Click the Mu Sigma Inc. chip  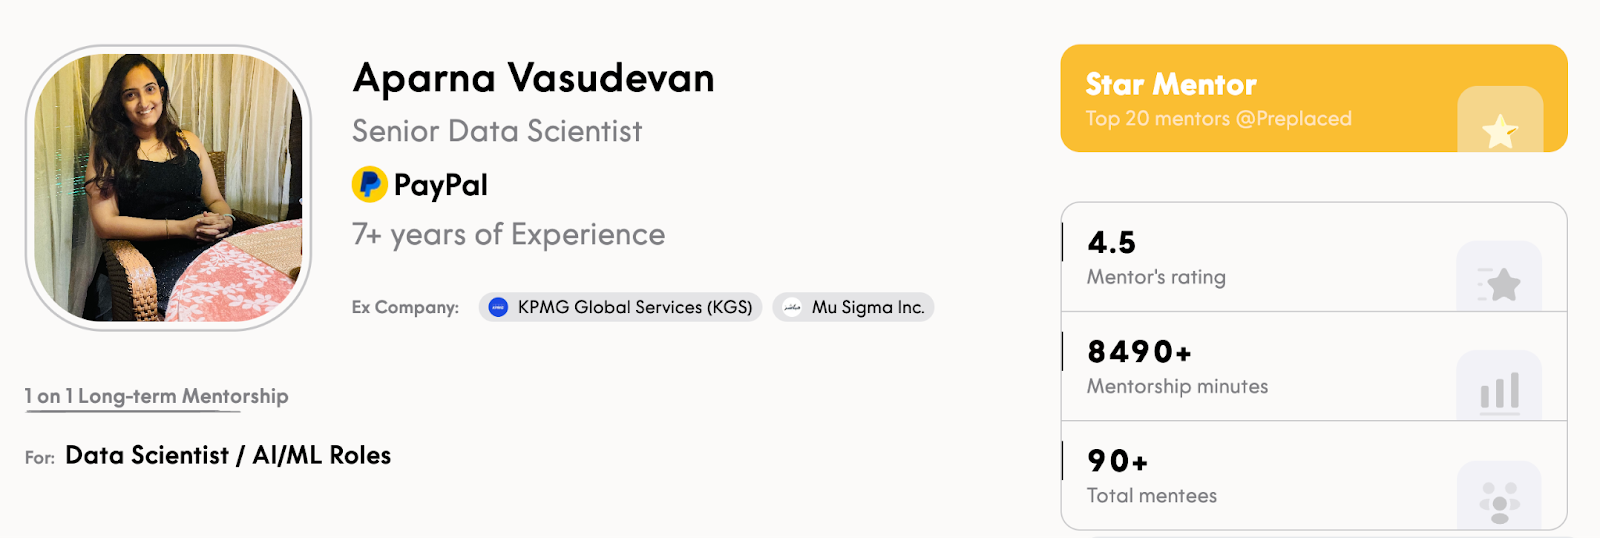click(x=853, y=307)
